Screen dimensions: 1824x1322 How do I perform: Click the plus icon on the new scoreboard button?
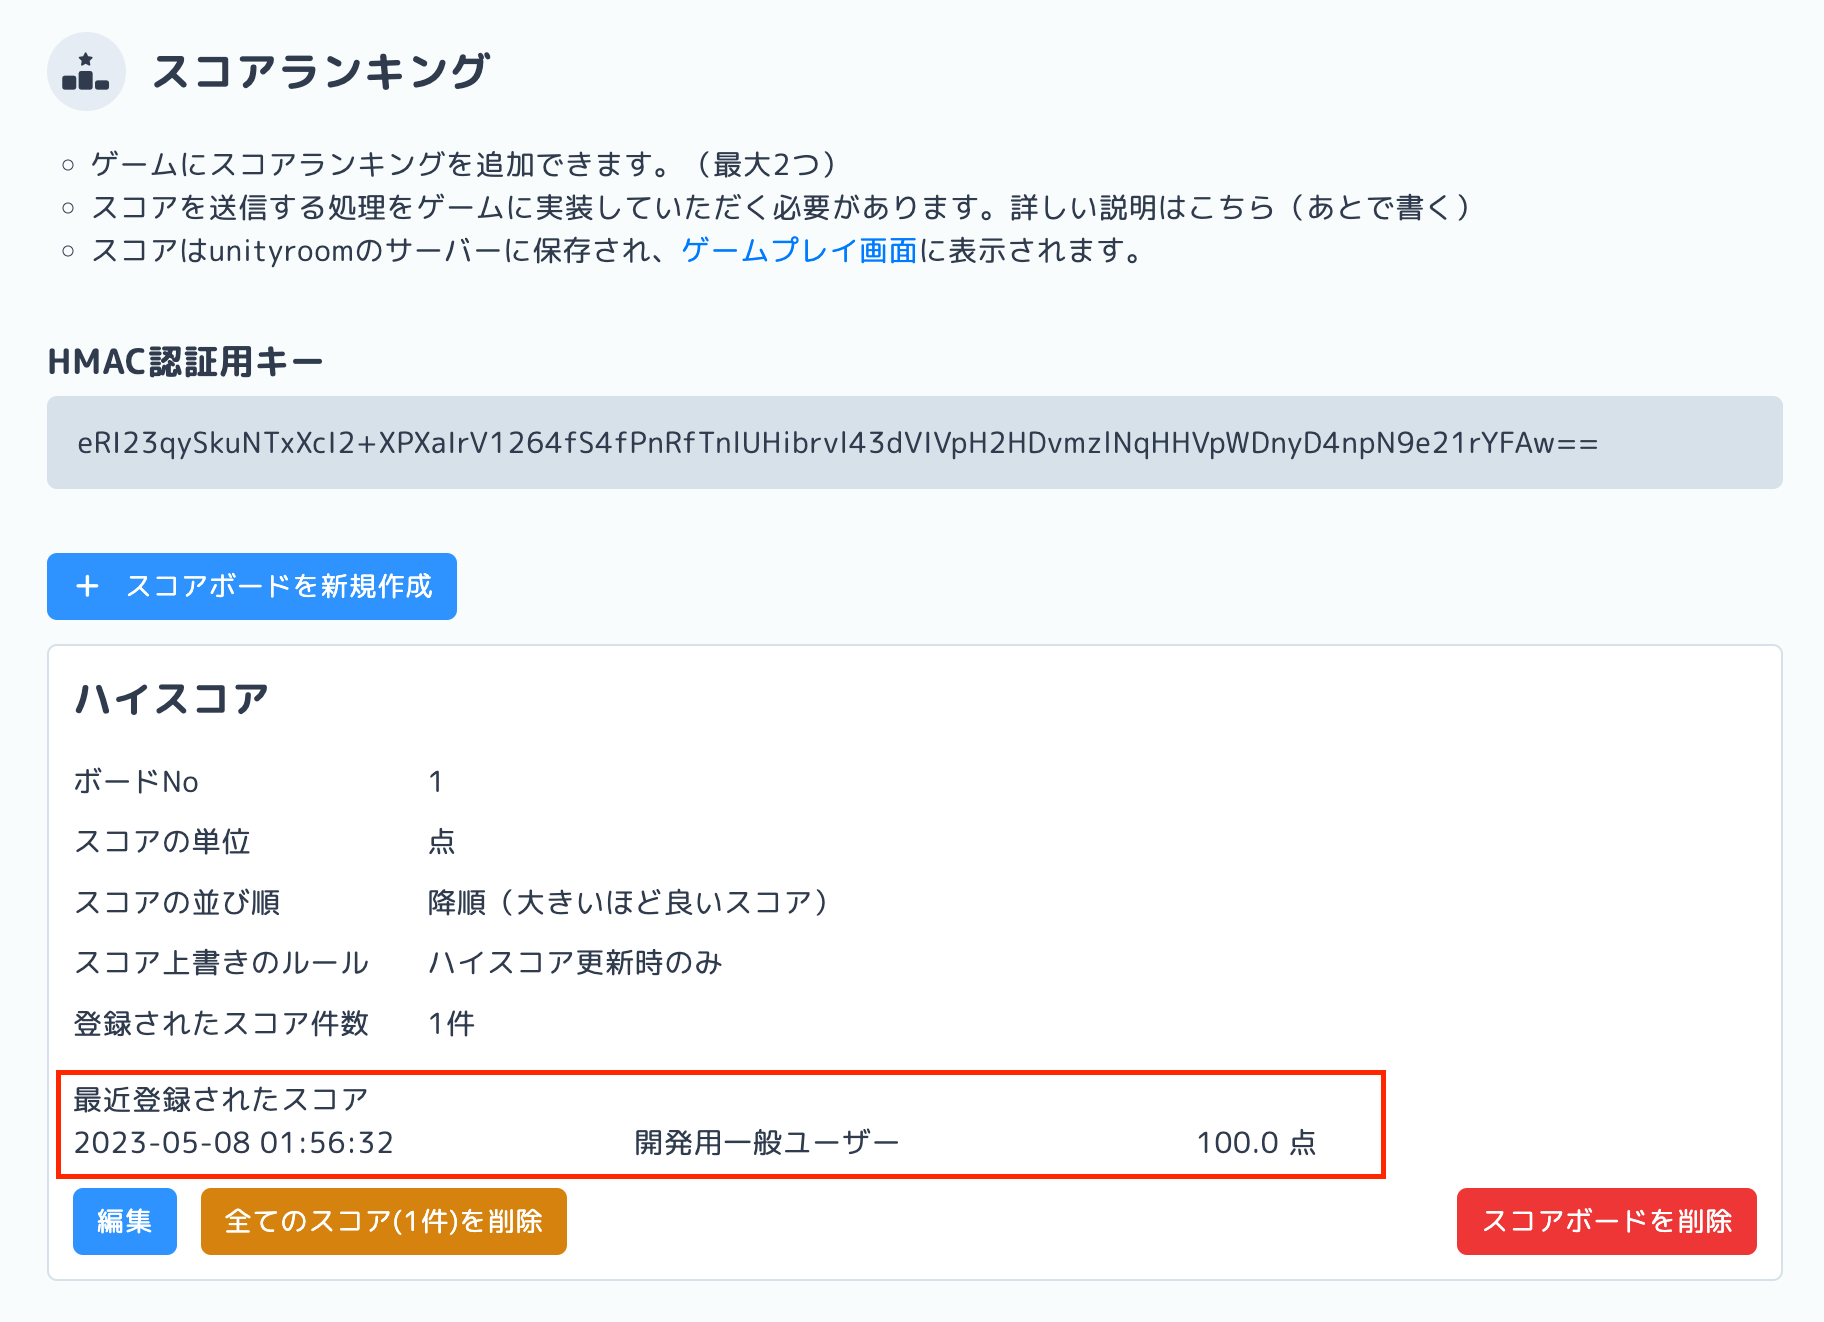tap(89, 587)
